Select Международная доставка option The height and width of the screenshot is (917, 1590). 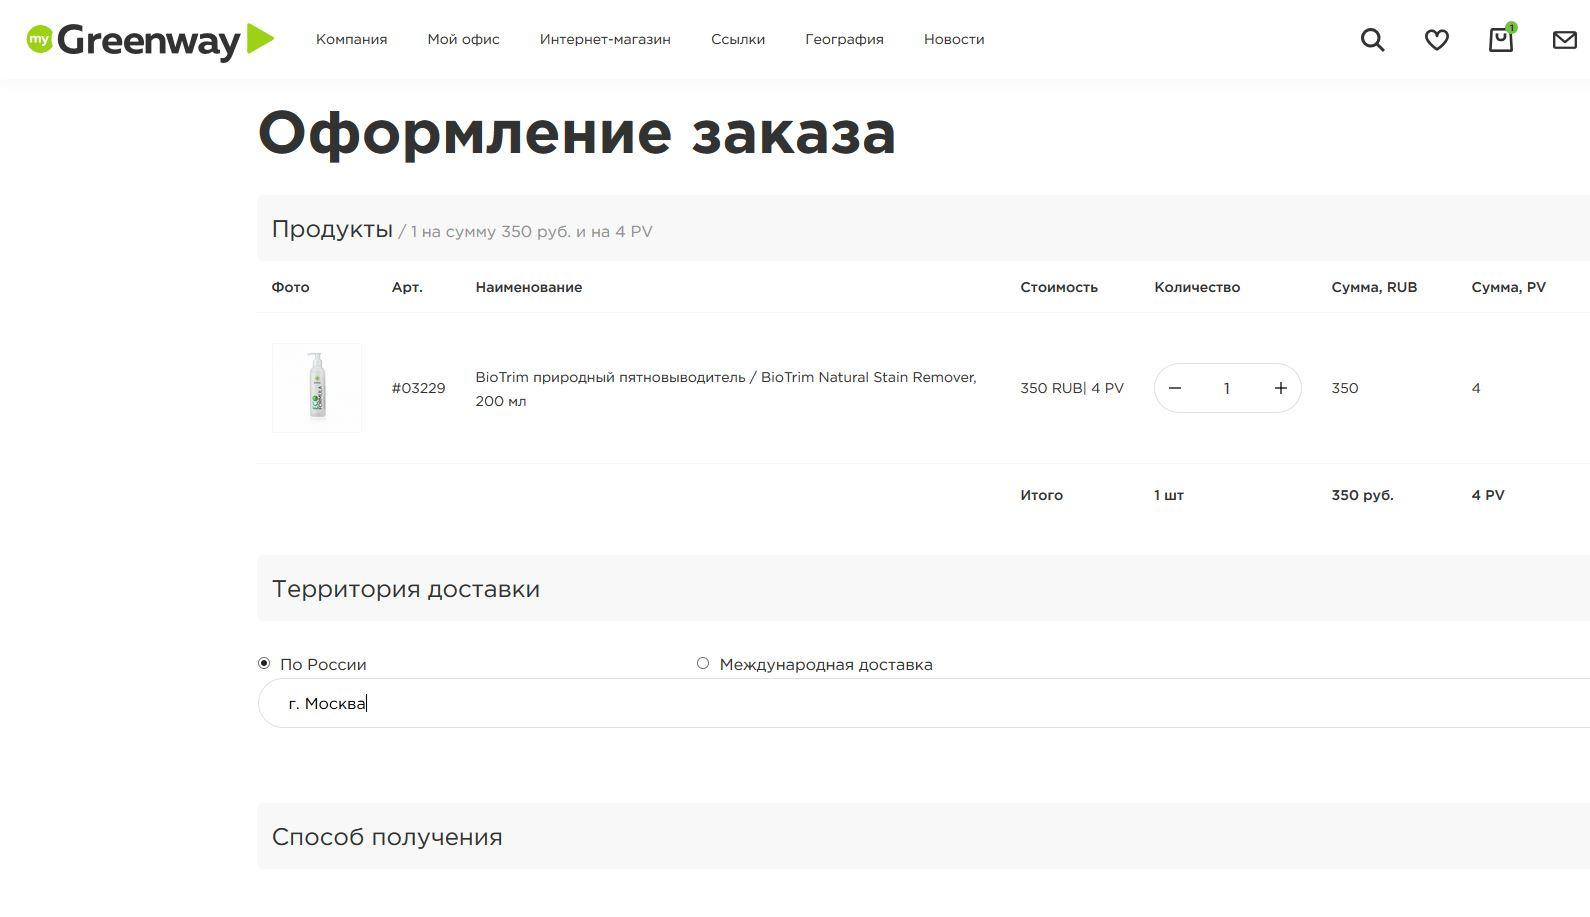(x=703, y=663)
